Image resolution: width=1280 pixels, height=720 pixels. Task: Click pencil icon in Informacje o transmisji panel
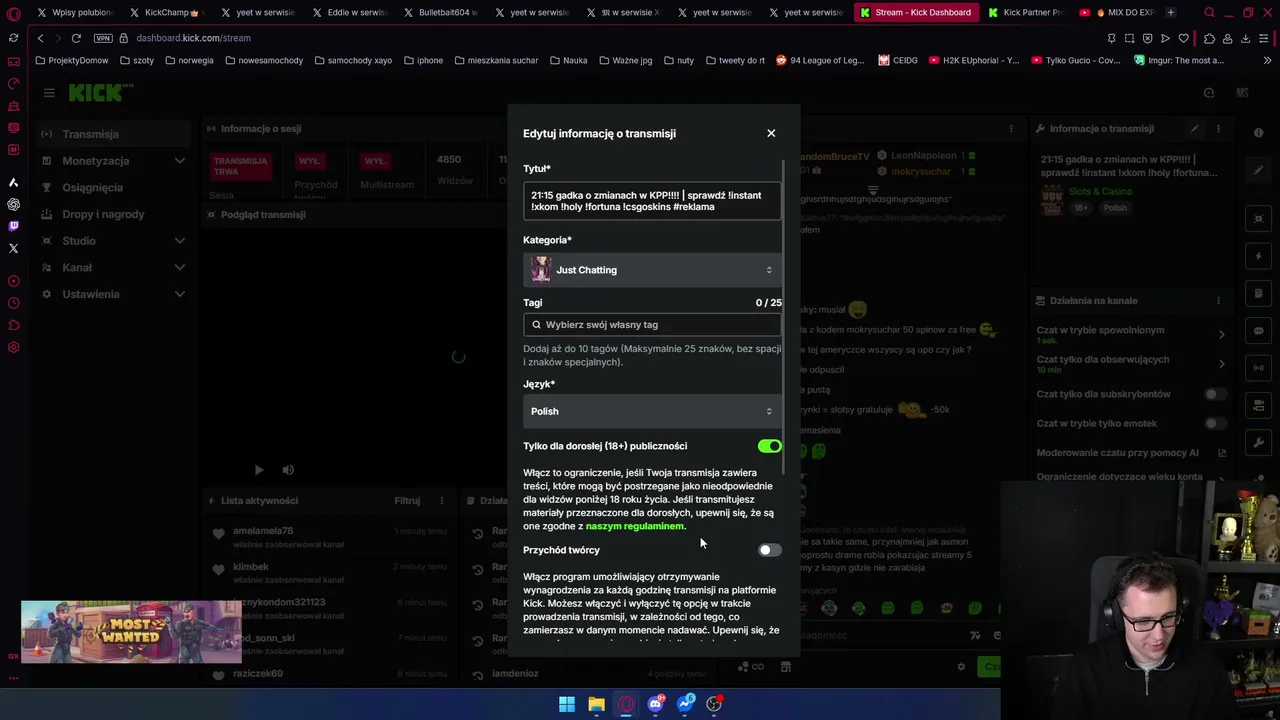1194,128
